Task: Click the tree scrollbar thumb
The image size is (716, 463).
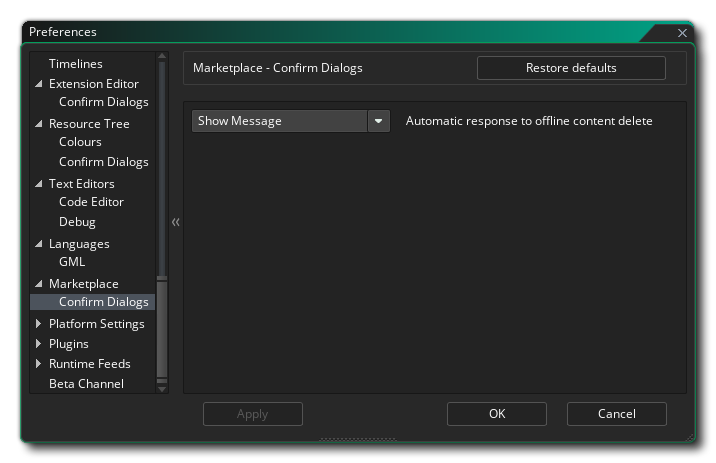Action: click(162, 331)
